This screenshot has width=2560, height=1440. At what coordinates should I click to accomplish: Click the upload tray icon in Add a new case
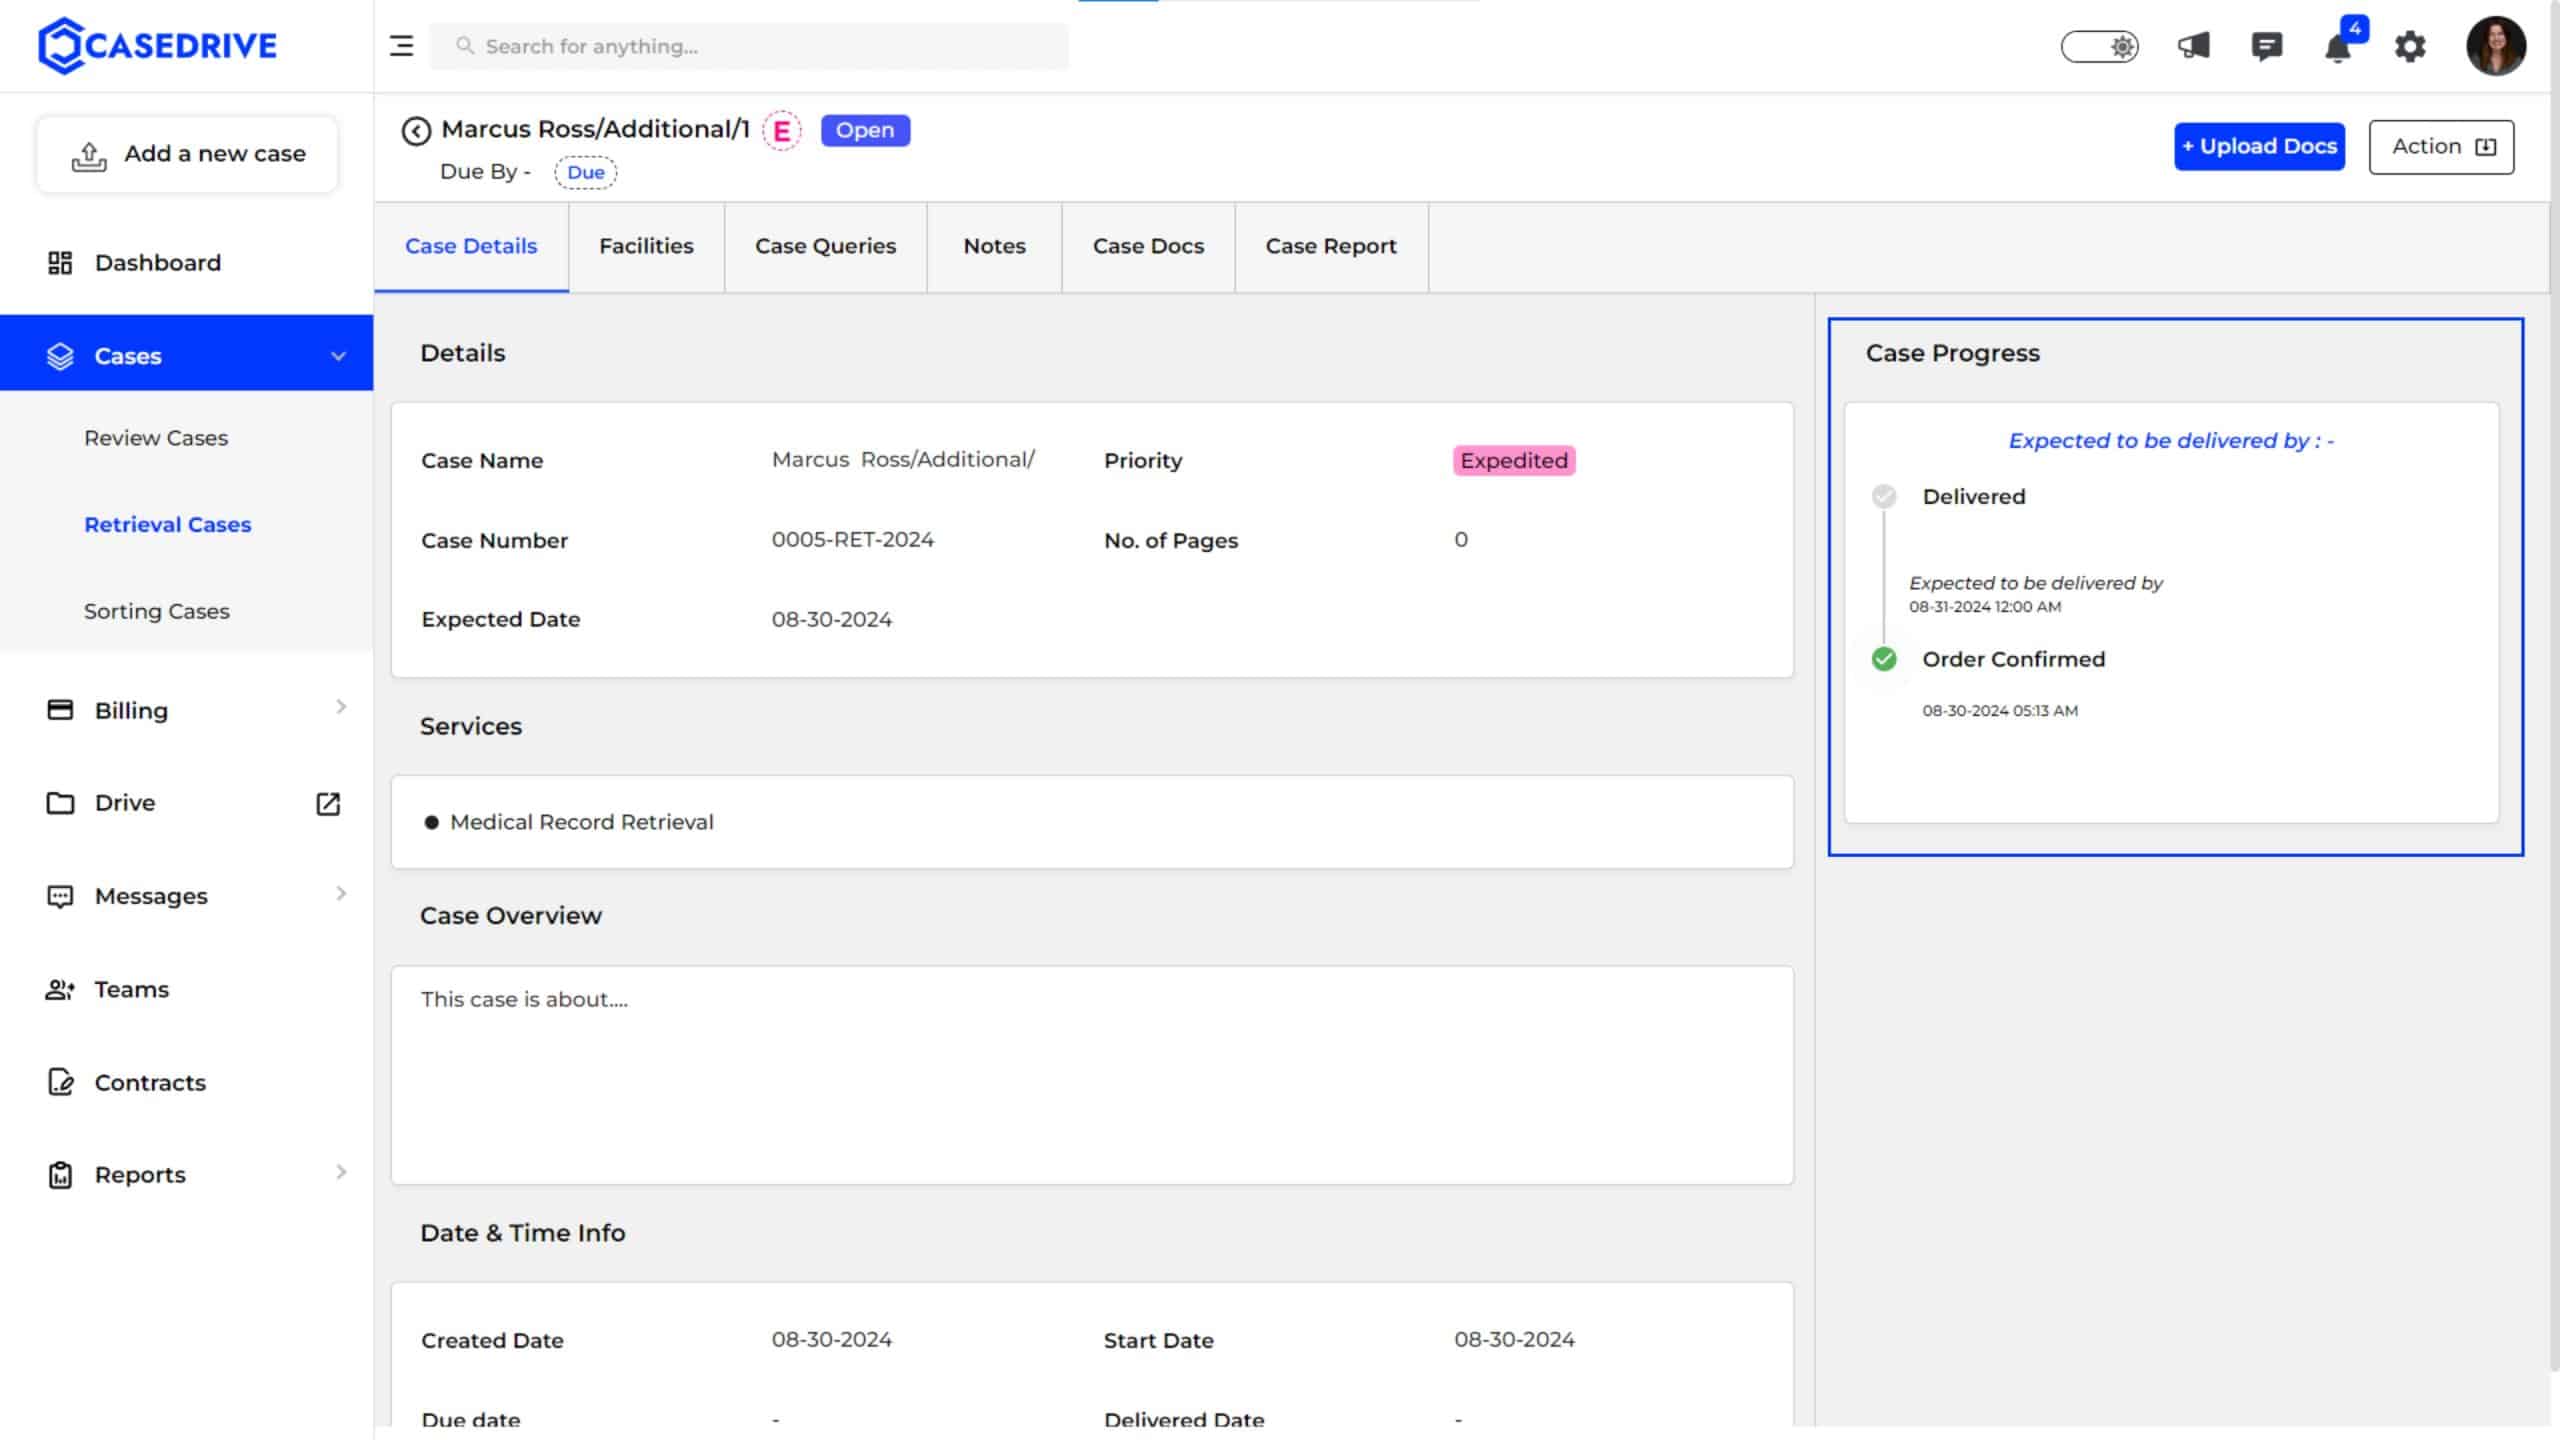tap(89, 156)
